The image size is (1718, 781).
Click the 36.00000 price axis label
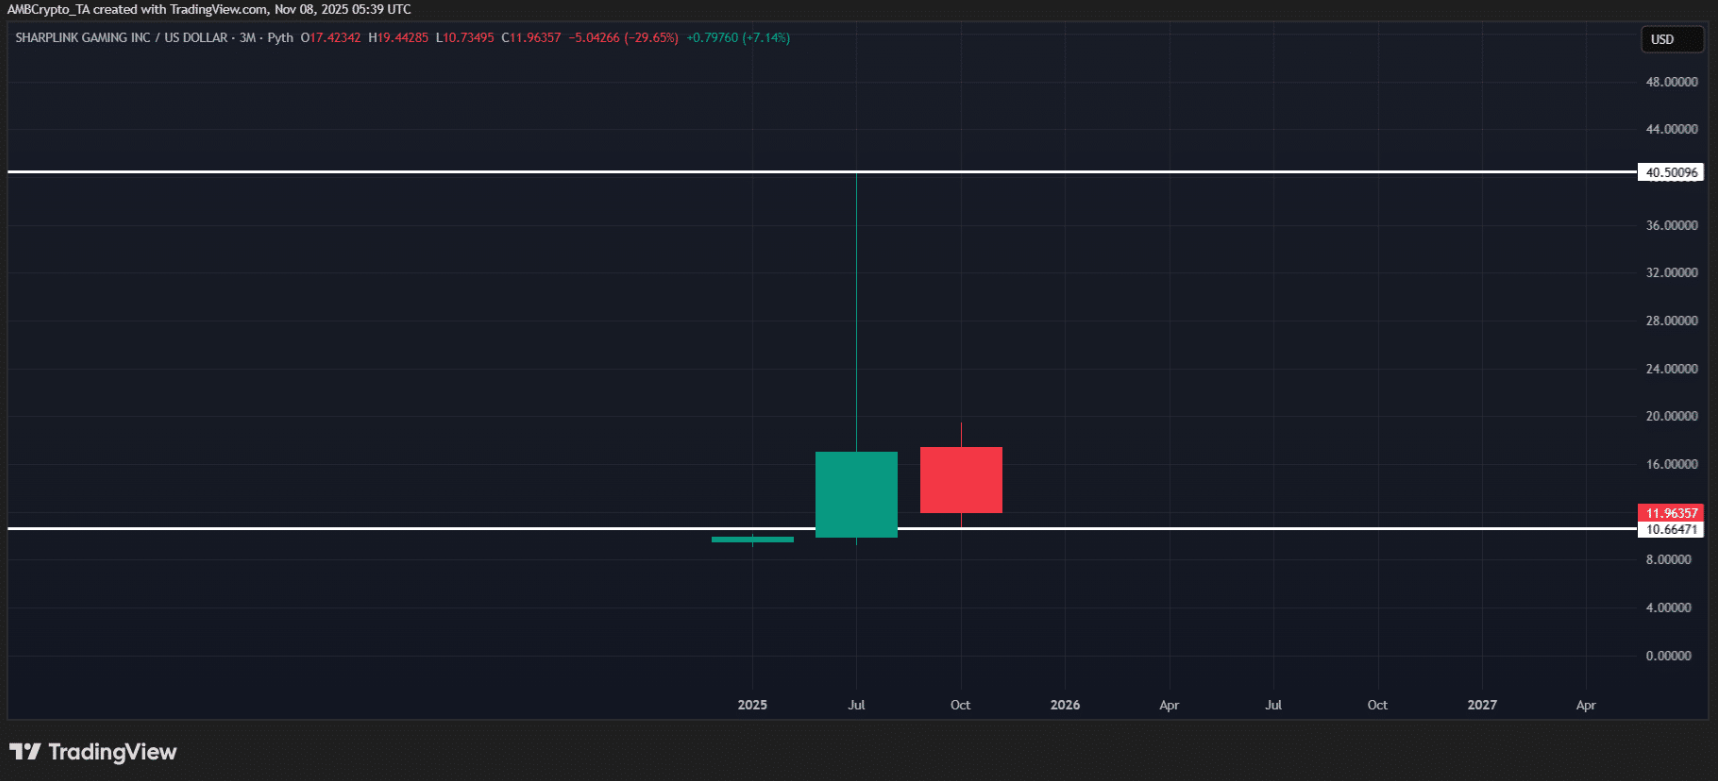pos(1671,225)
